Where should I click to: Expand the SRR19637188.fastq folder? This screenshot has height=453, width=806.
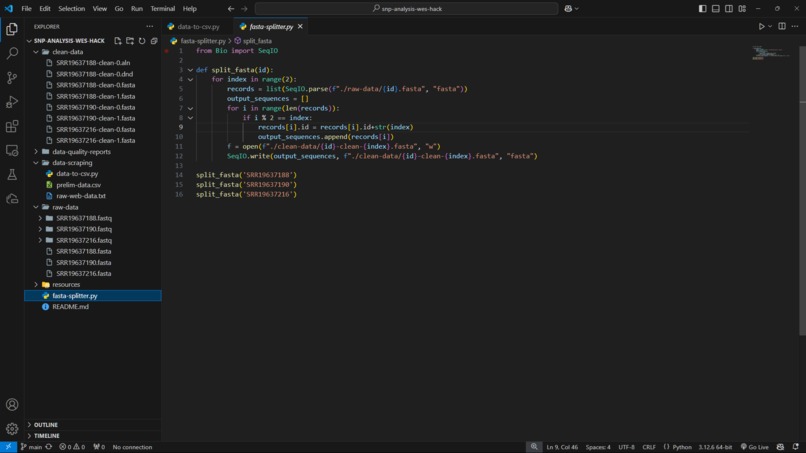[x=40, y=218]
